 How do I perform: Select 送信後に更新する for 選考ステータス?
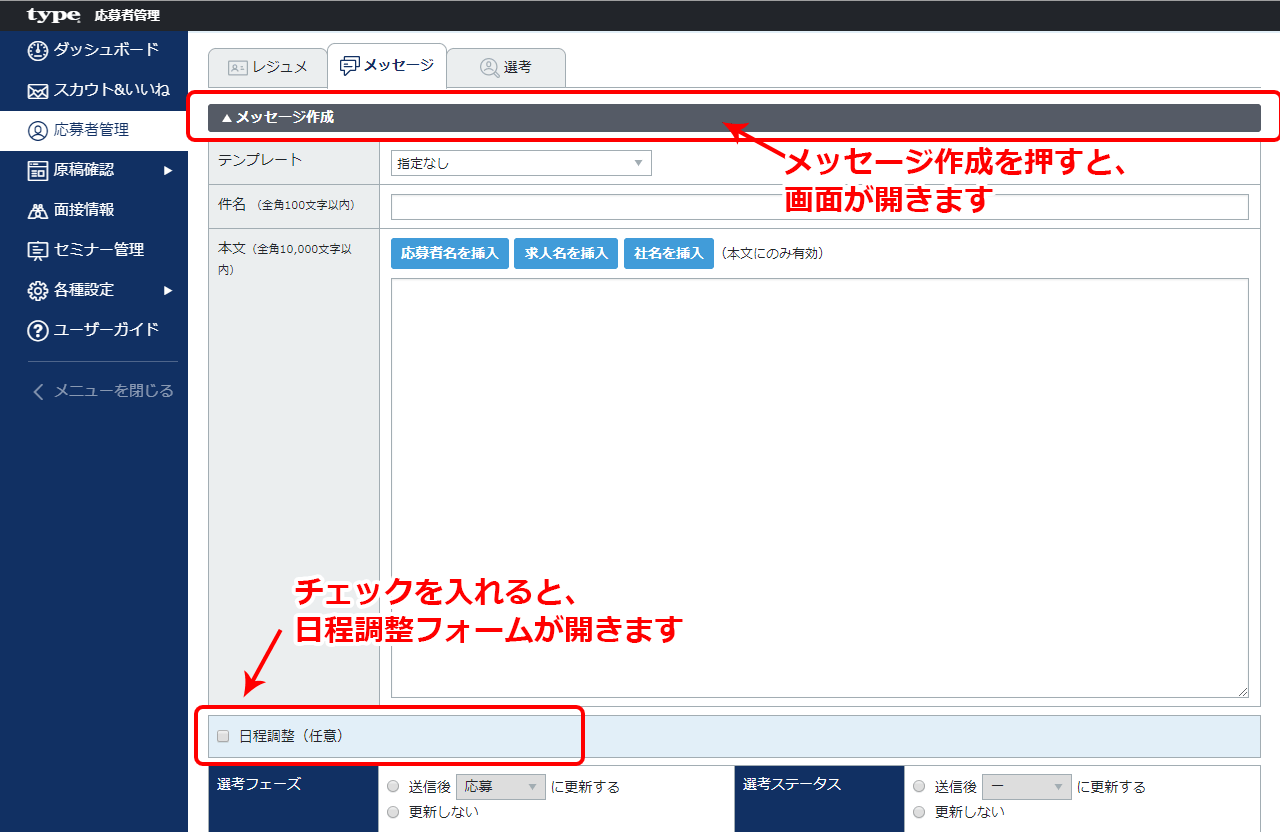click(918, 786)
